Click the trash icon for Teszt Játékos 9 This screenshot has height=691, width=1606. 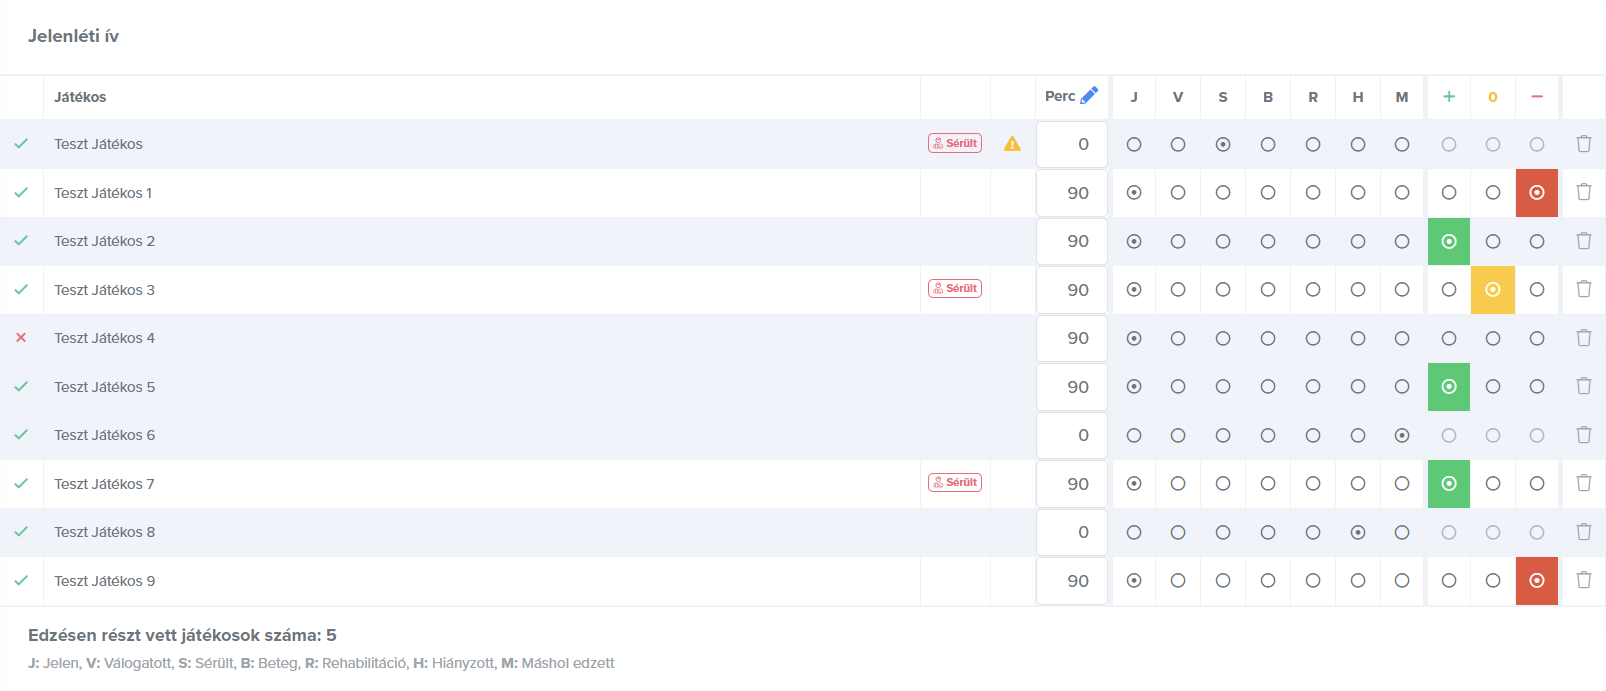coord(1584,580)
